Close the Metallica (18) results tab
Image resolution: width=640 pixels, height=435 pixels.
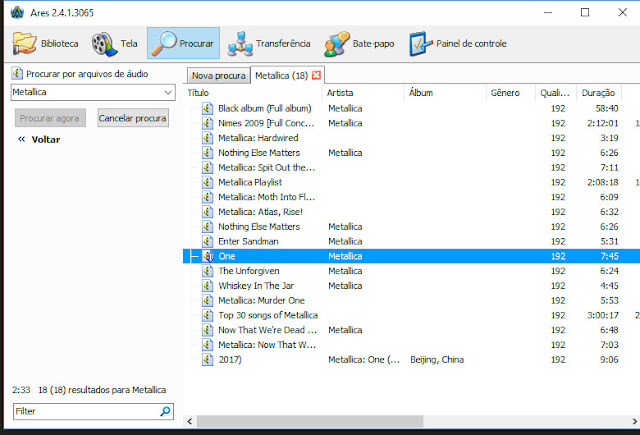316,75
